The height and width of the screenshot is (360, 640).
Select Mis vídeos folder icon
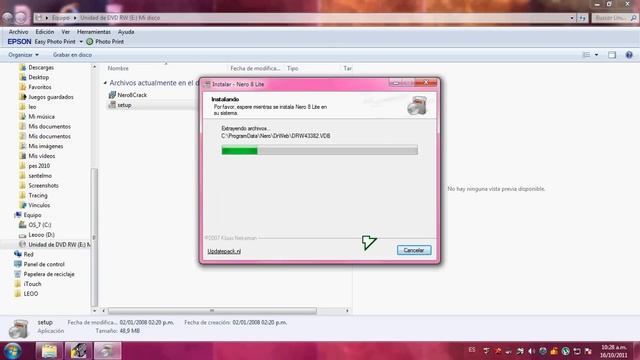(x=23, y=156)
